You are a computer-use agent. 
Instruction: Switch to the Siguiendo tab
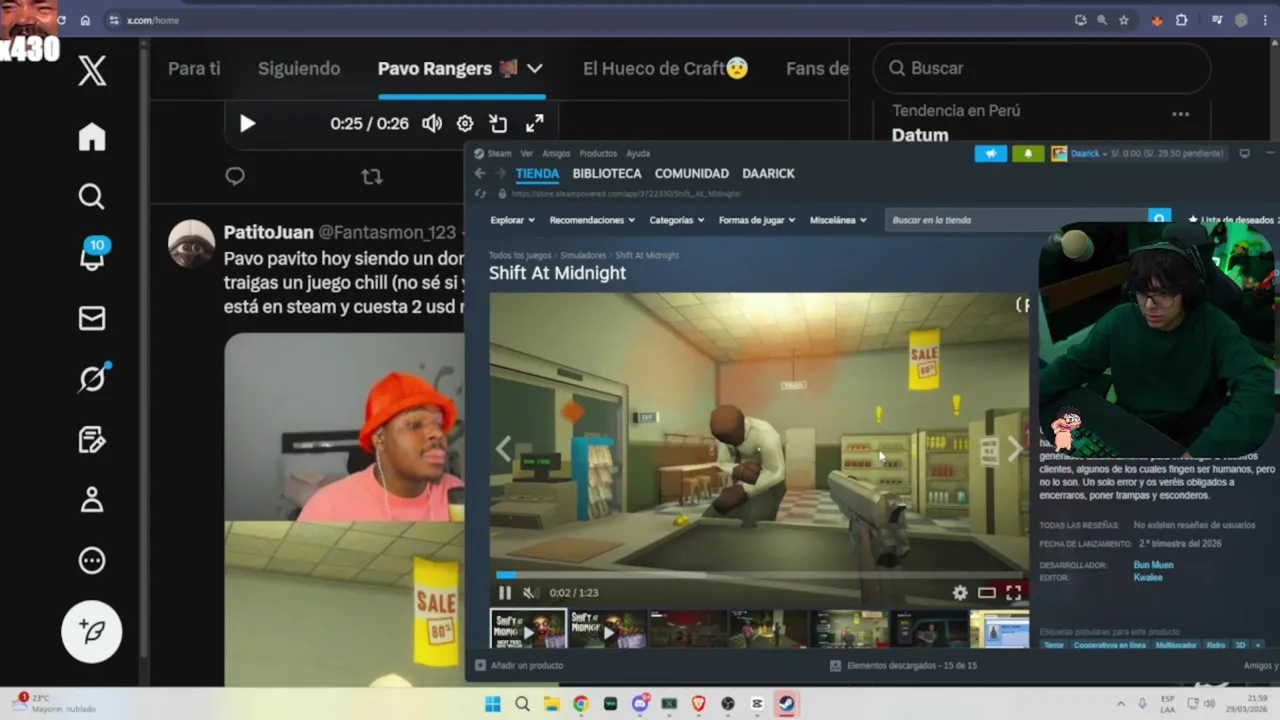click(299, 68)
